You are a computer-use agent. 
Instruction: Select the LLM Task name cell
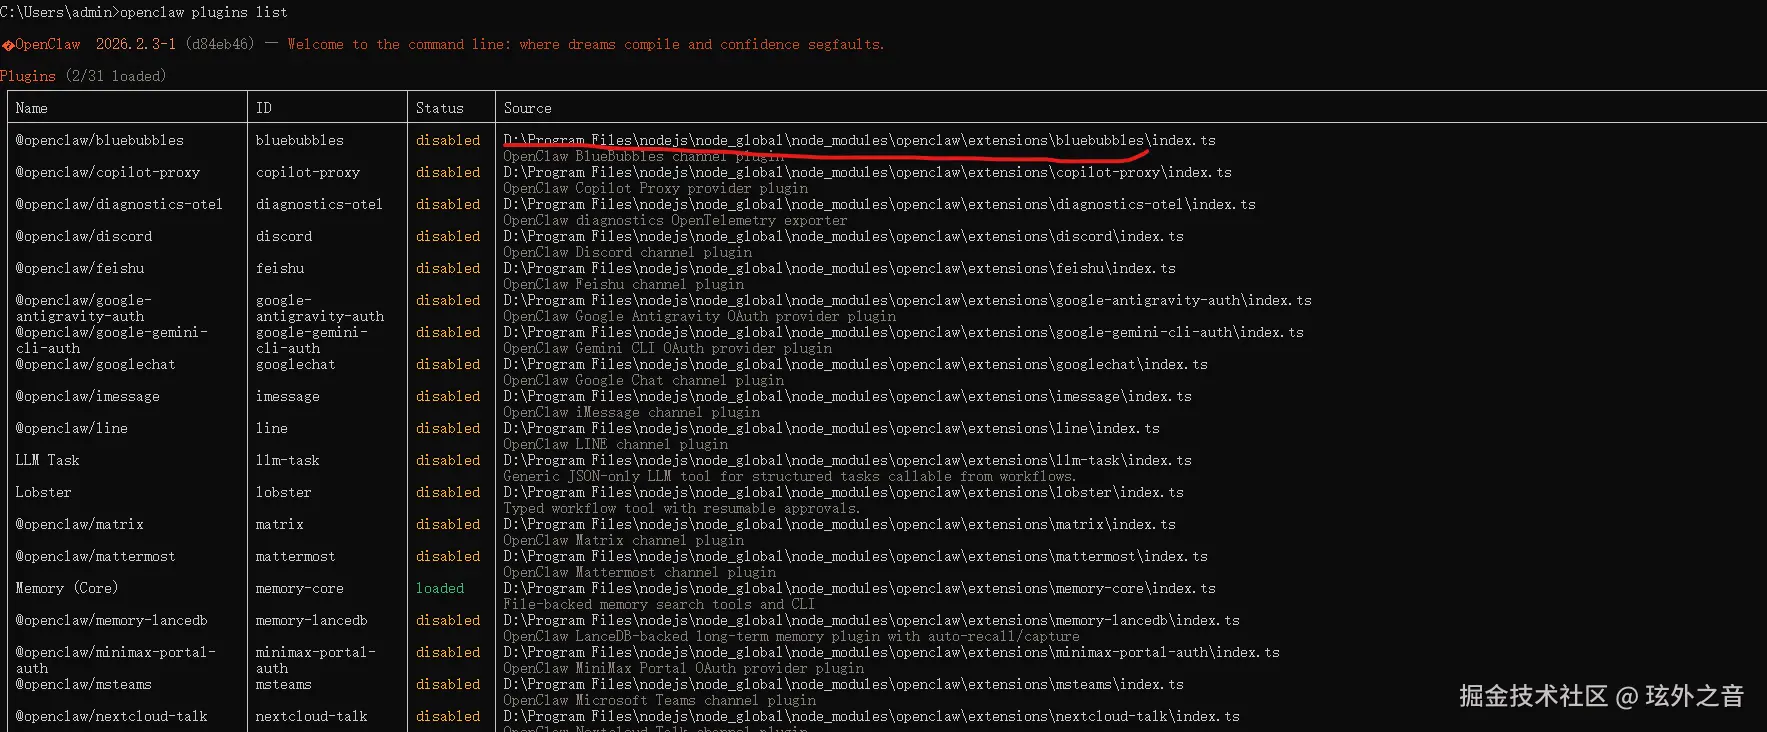pos(47,460)
